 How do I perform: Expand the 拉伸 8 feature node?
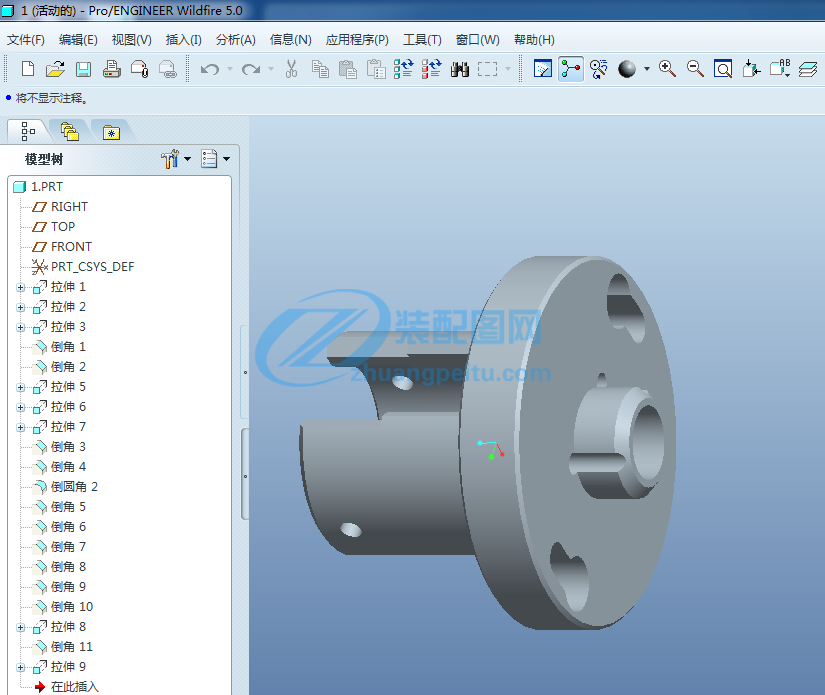(21, 627)
